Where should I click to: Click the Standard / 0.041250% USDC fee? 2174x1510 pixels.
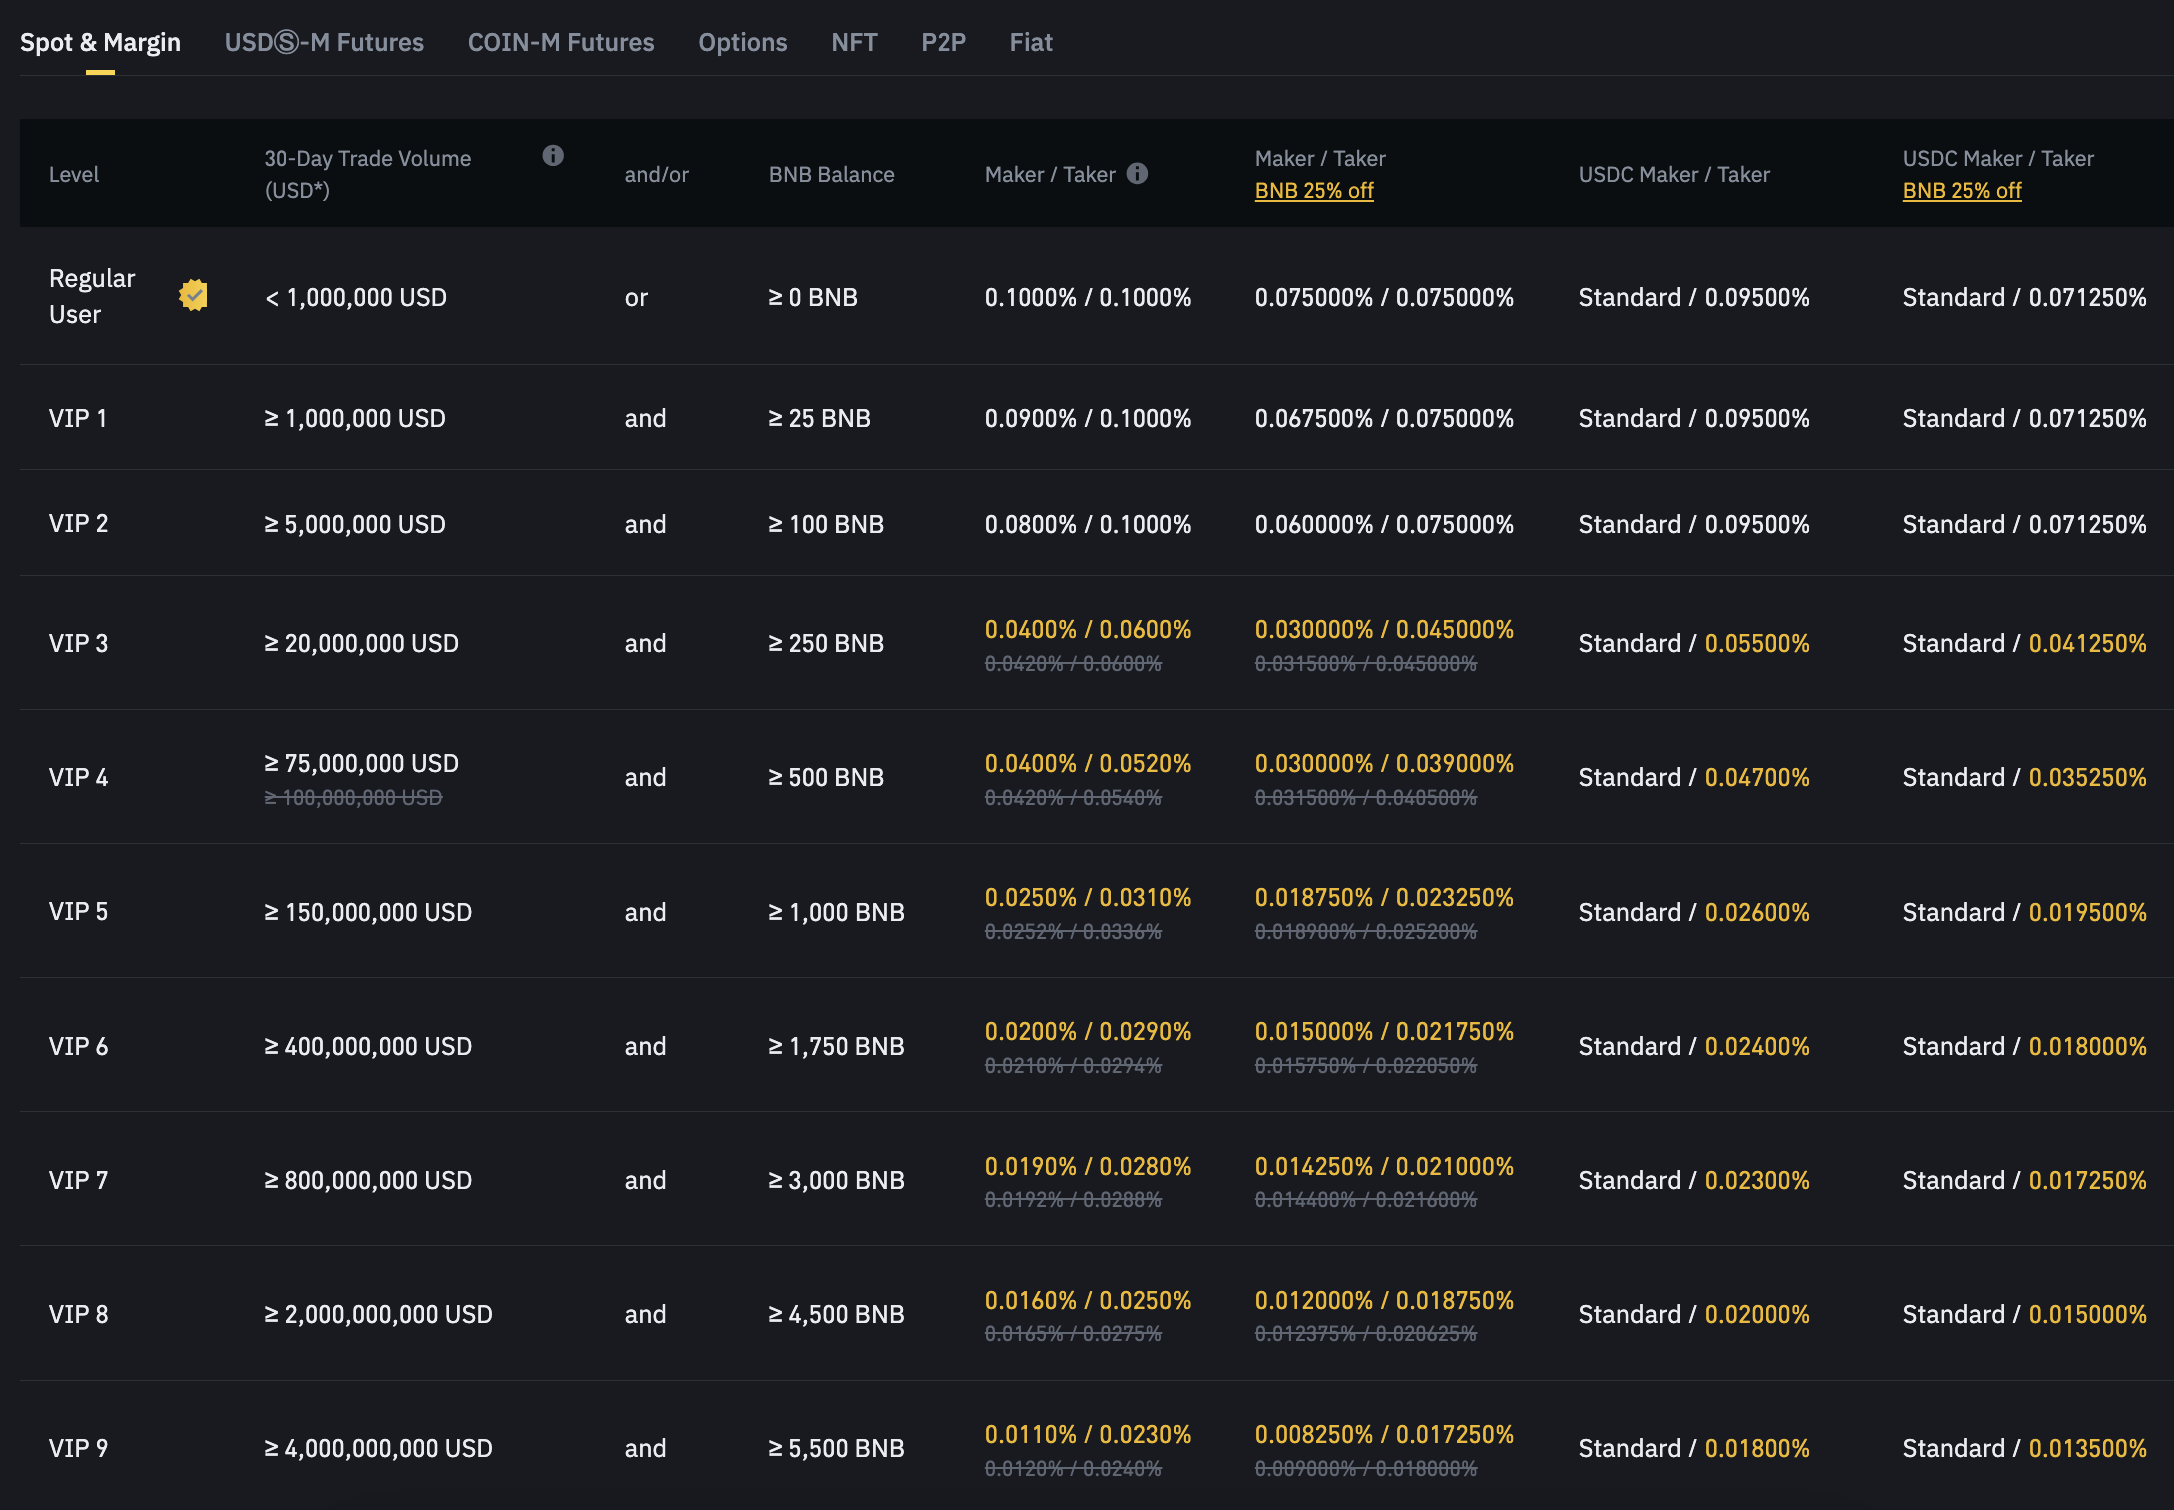[x=2024, y=643]
